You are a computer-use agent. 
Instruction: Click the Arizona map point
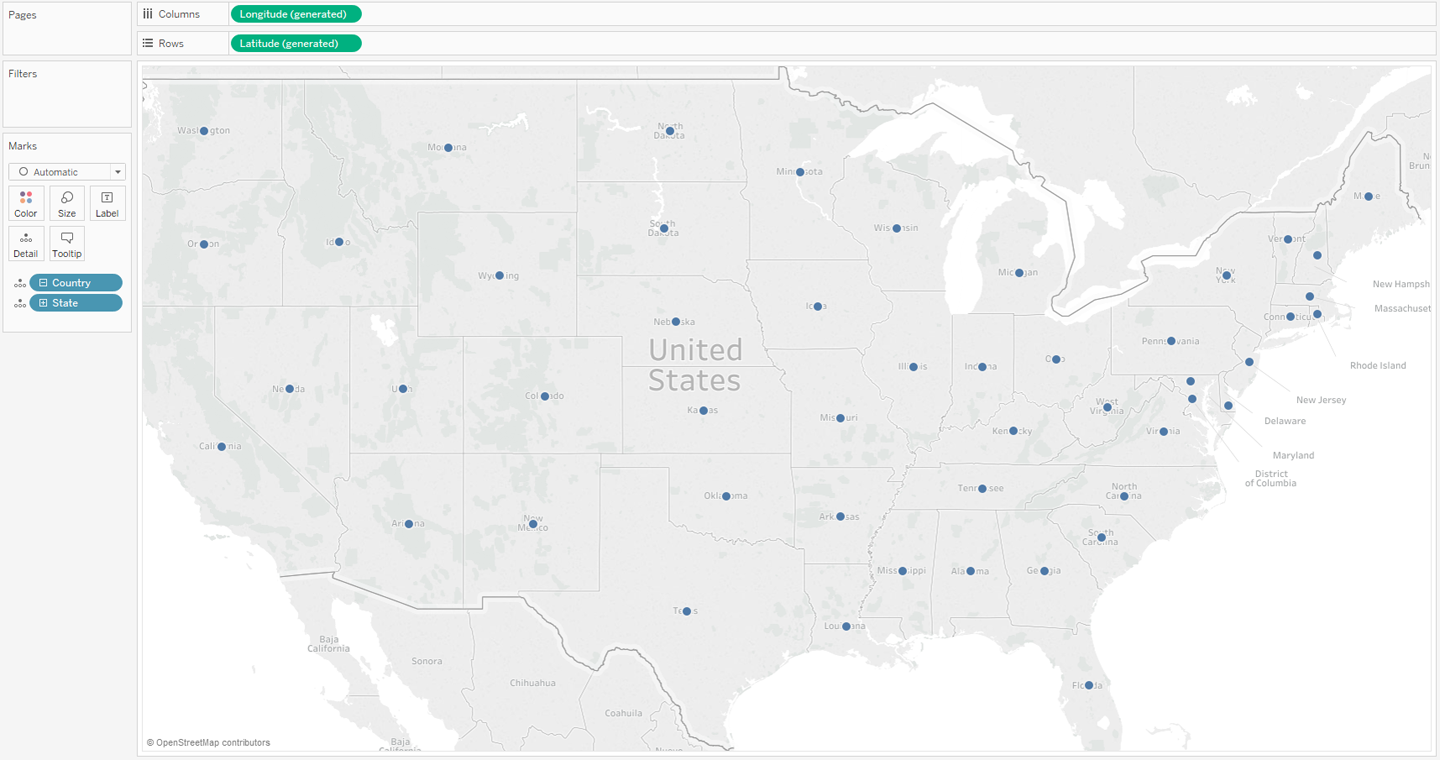click(408, 523)
